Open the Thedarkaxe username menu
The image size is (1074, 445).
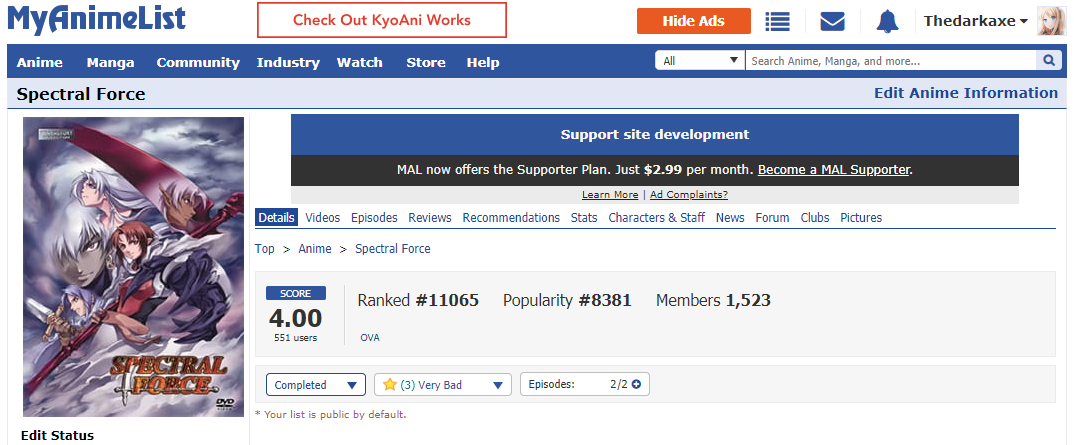pyautogui.click(x=975, y=21)
